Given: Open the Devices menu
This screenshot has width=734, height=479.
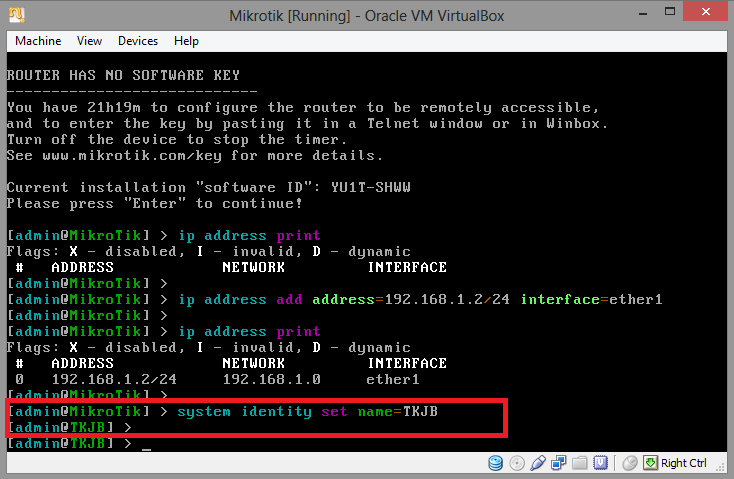Looking at the screenshot, I should pos(138,41).
